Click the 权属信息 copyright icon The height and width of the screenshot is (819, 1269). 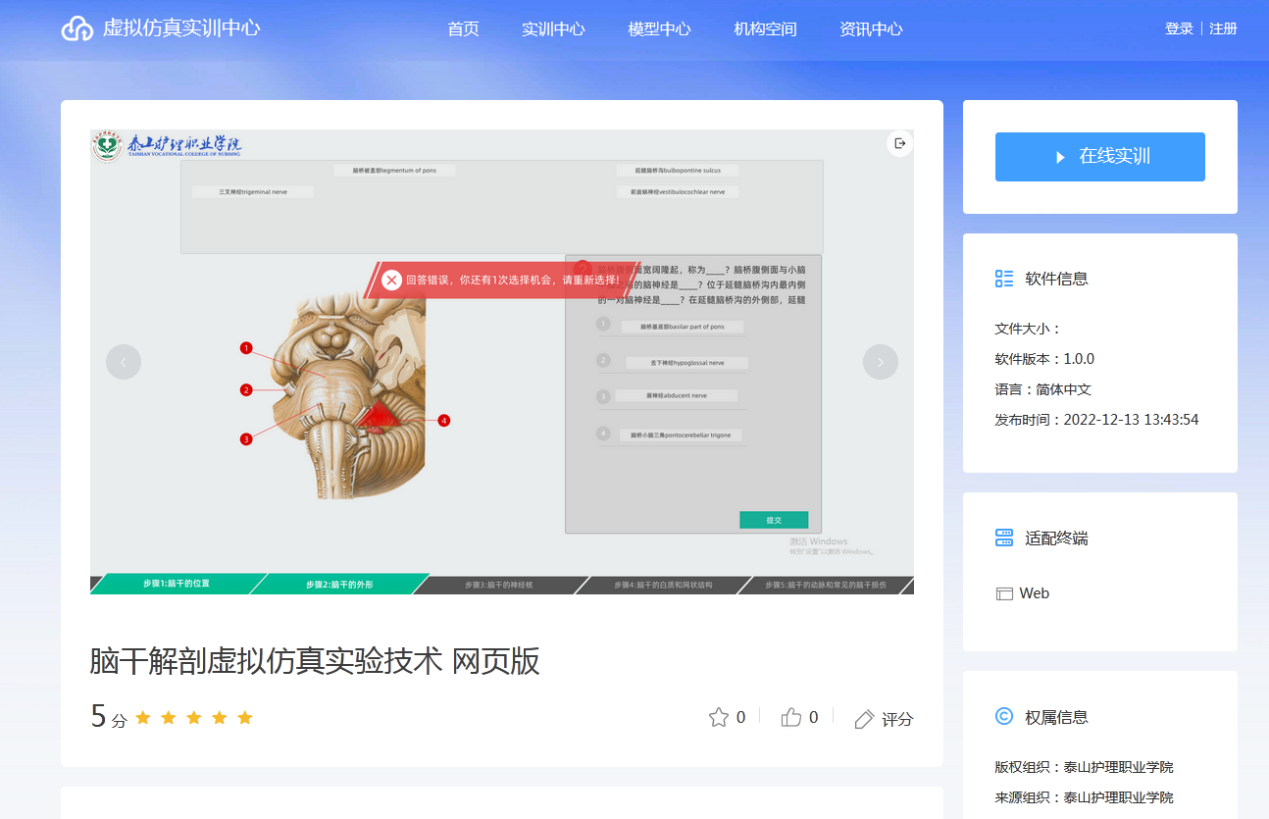1004,716
